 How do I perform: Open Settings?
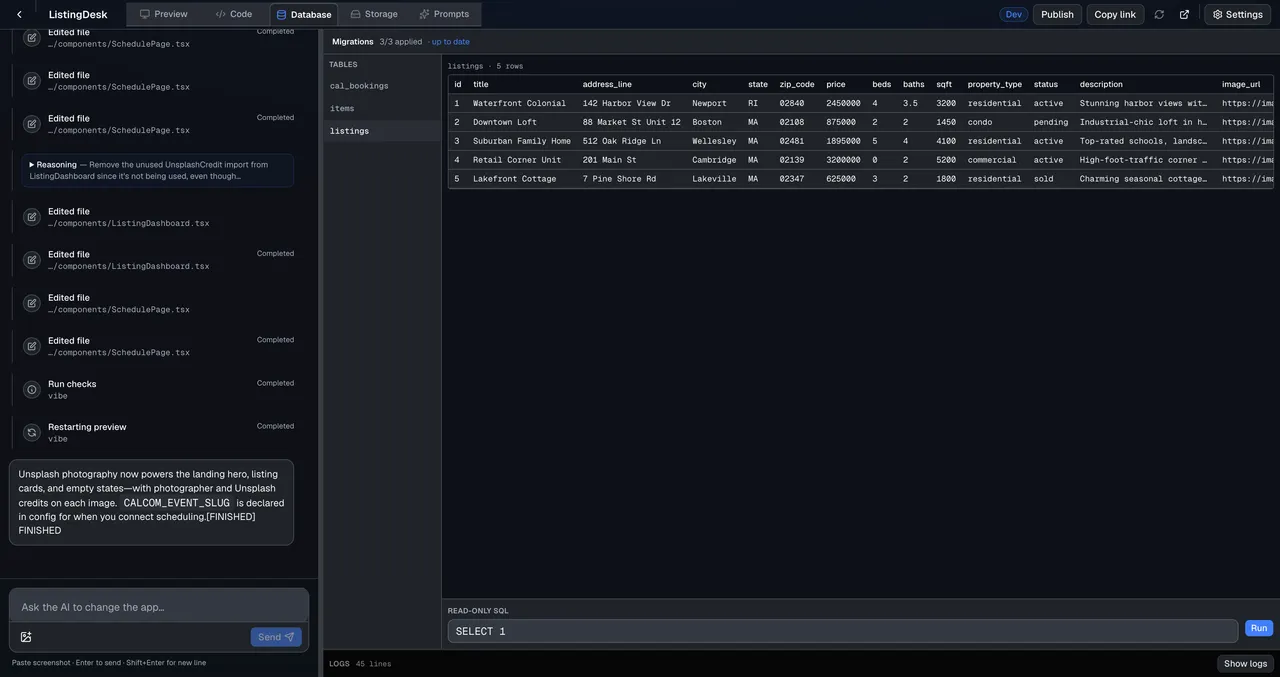click(1237, 14)
